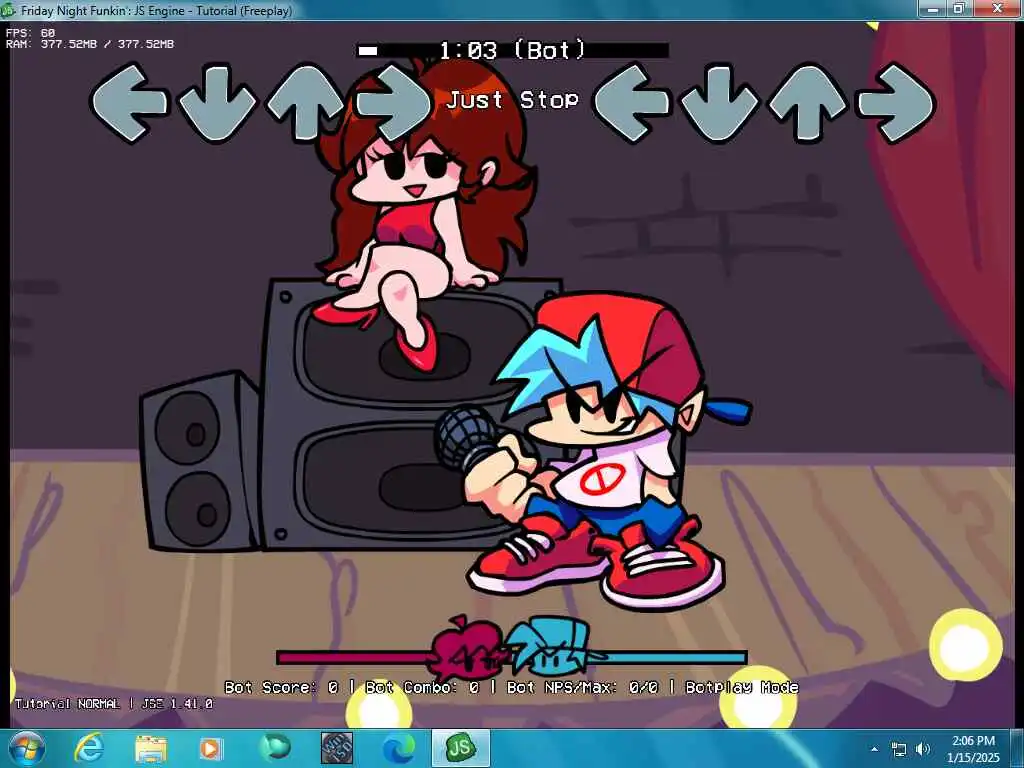Click the 'Just Stop' botplay text

click(513, 100)
